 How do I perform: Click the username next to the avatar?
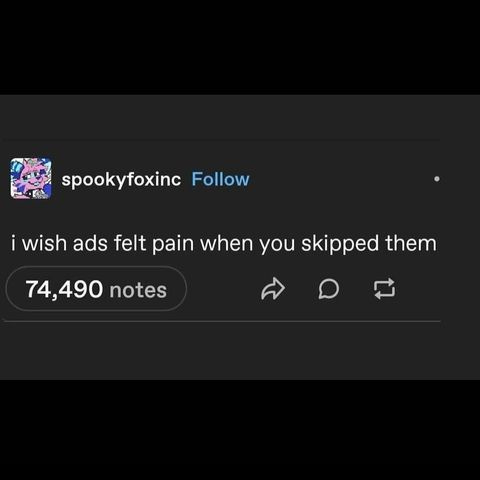[x=121, y=180]
